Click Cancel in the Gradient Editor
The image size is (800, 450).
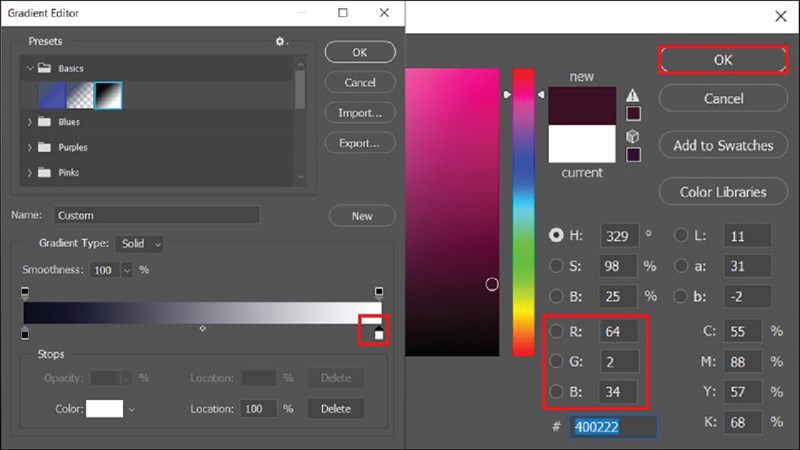tap(360, 82)
